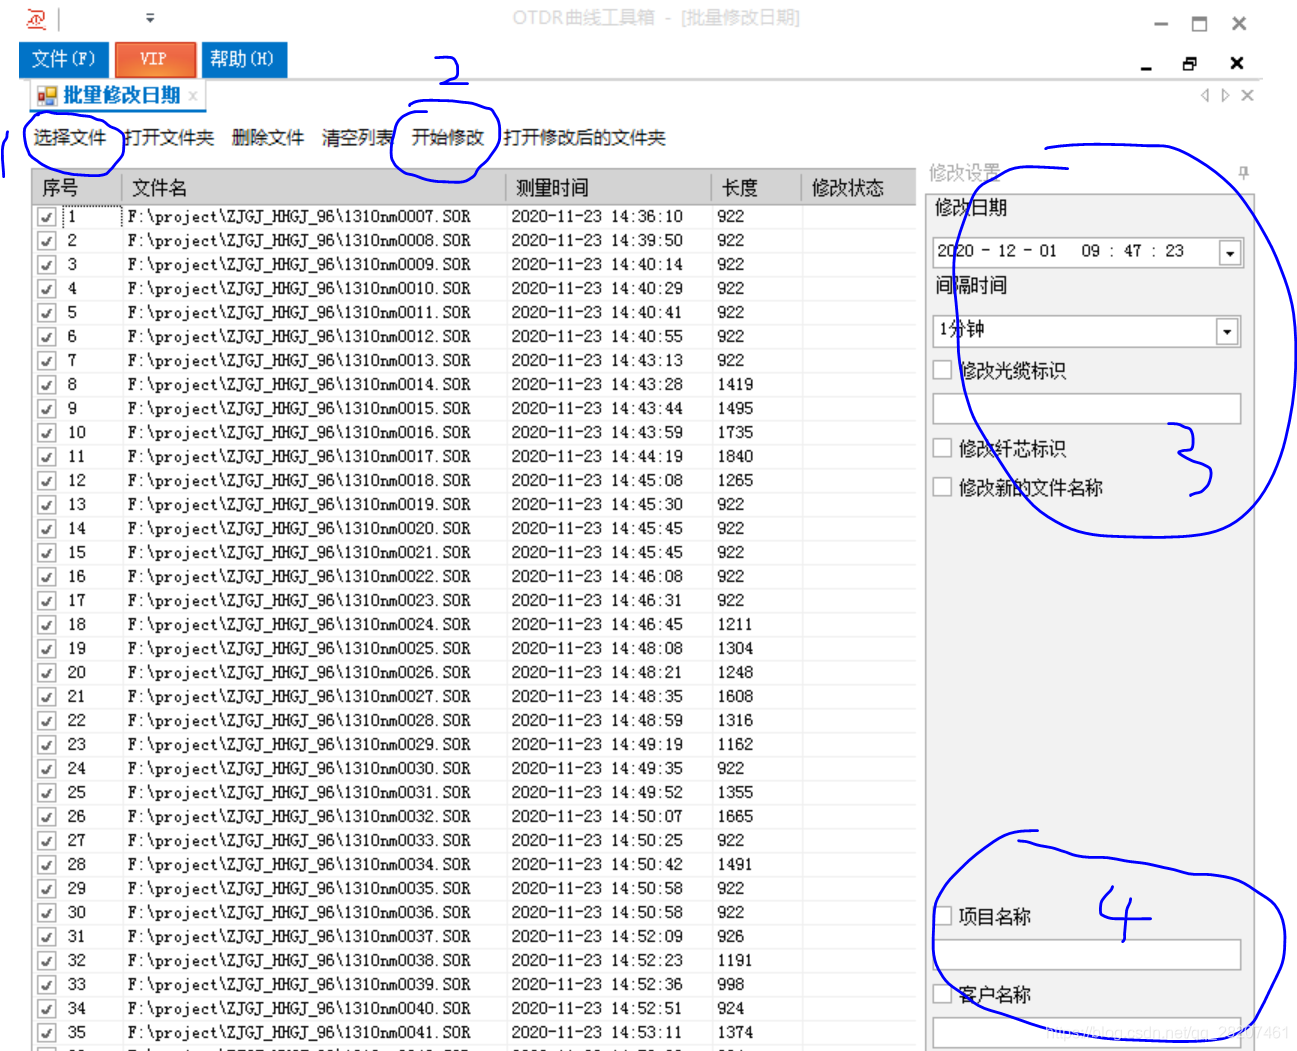Image resolution: width=1297 pixels, height=1051 pixels.
Task: Close the 批量修改日期 tab with its x
Action: coord(193,96)
